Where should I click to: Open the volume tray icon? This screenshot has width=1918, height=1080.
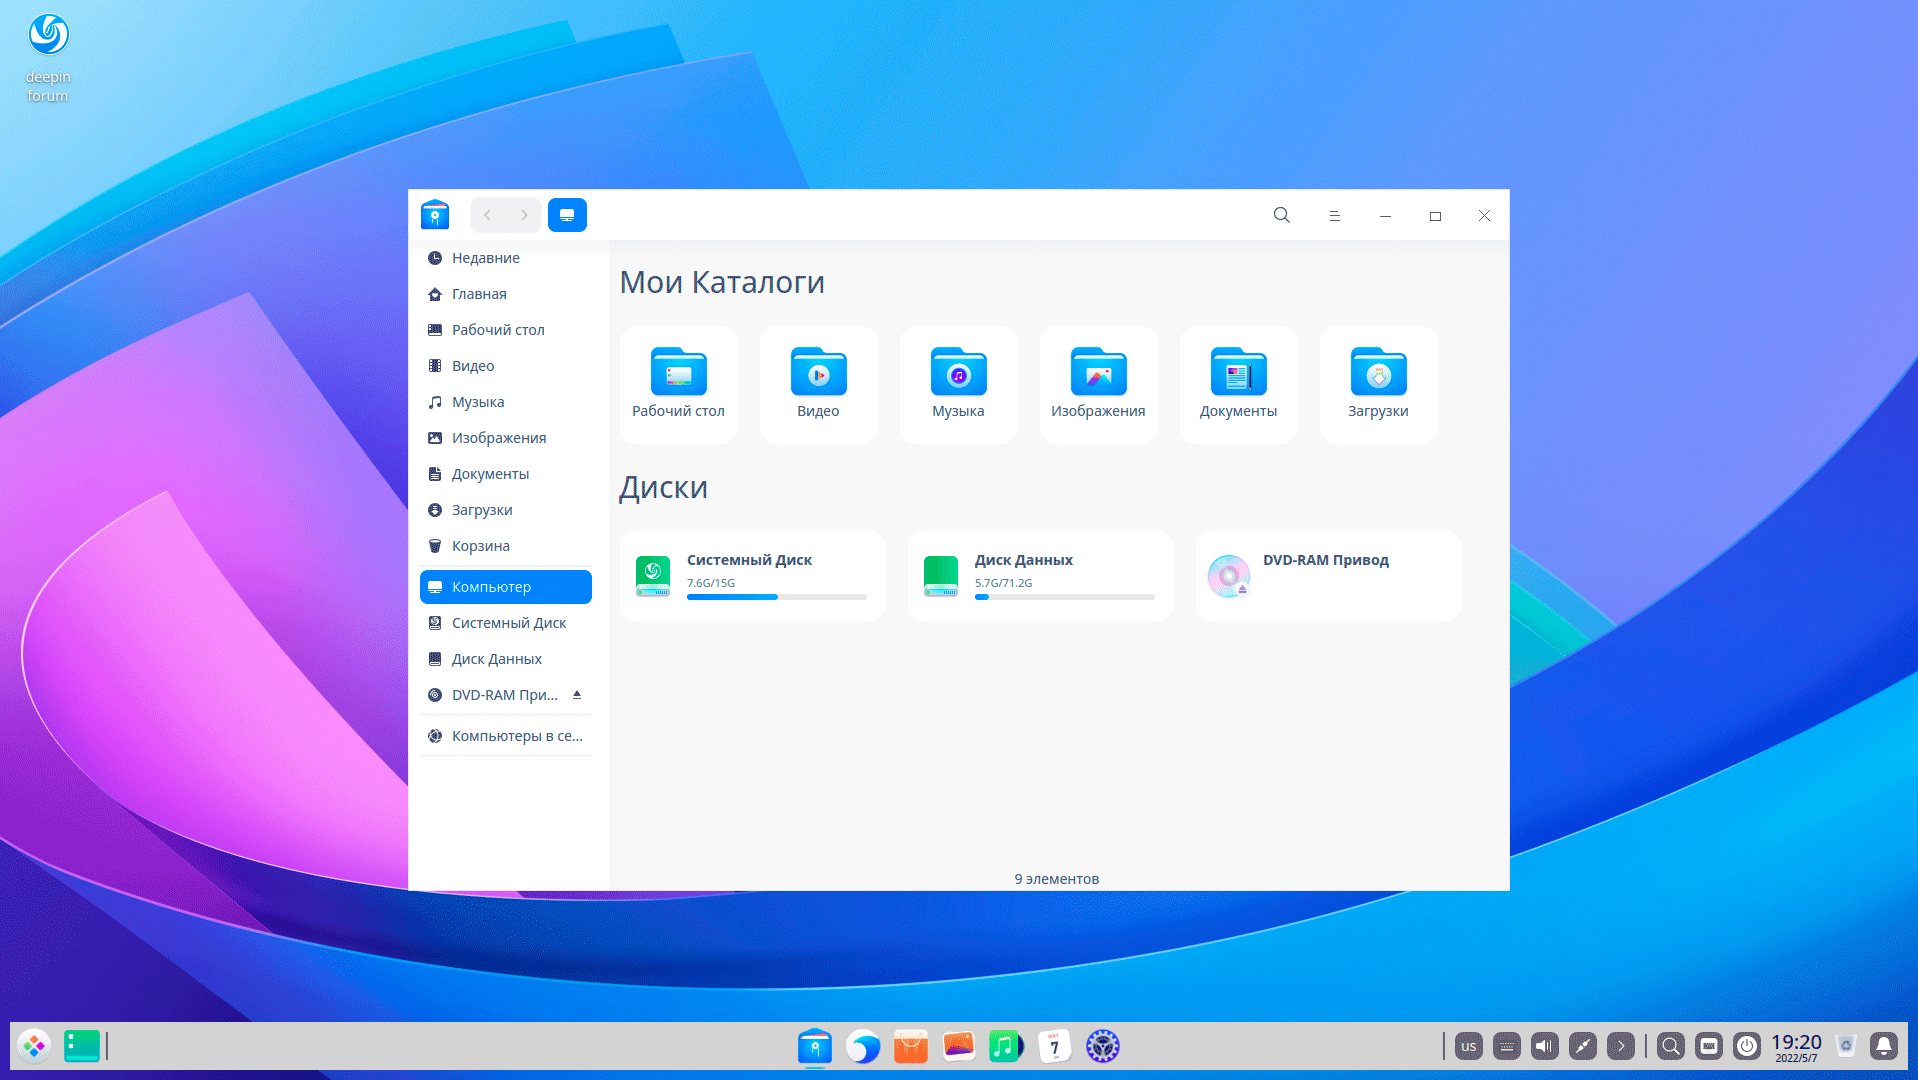click(x=1545, y=1046)
